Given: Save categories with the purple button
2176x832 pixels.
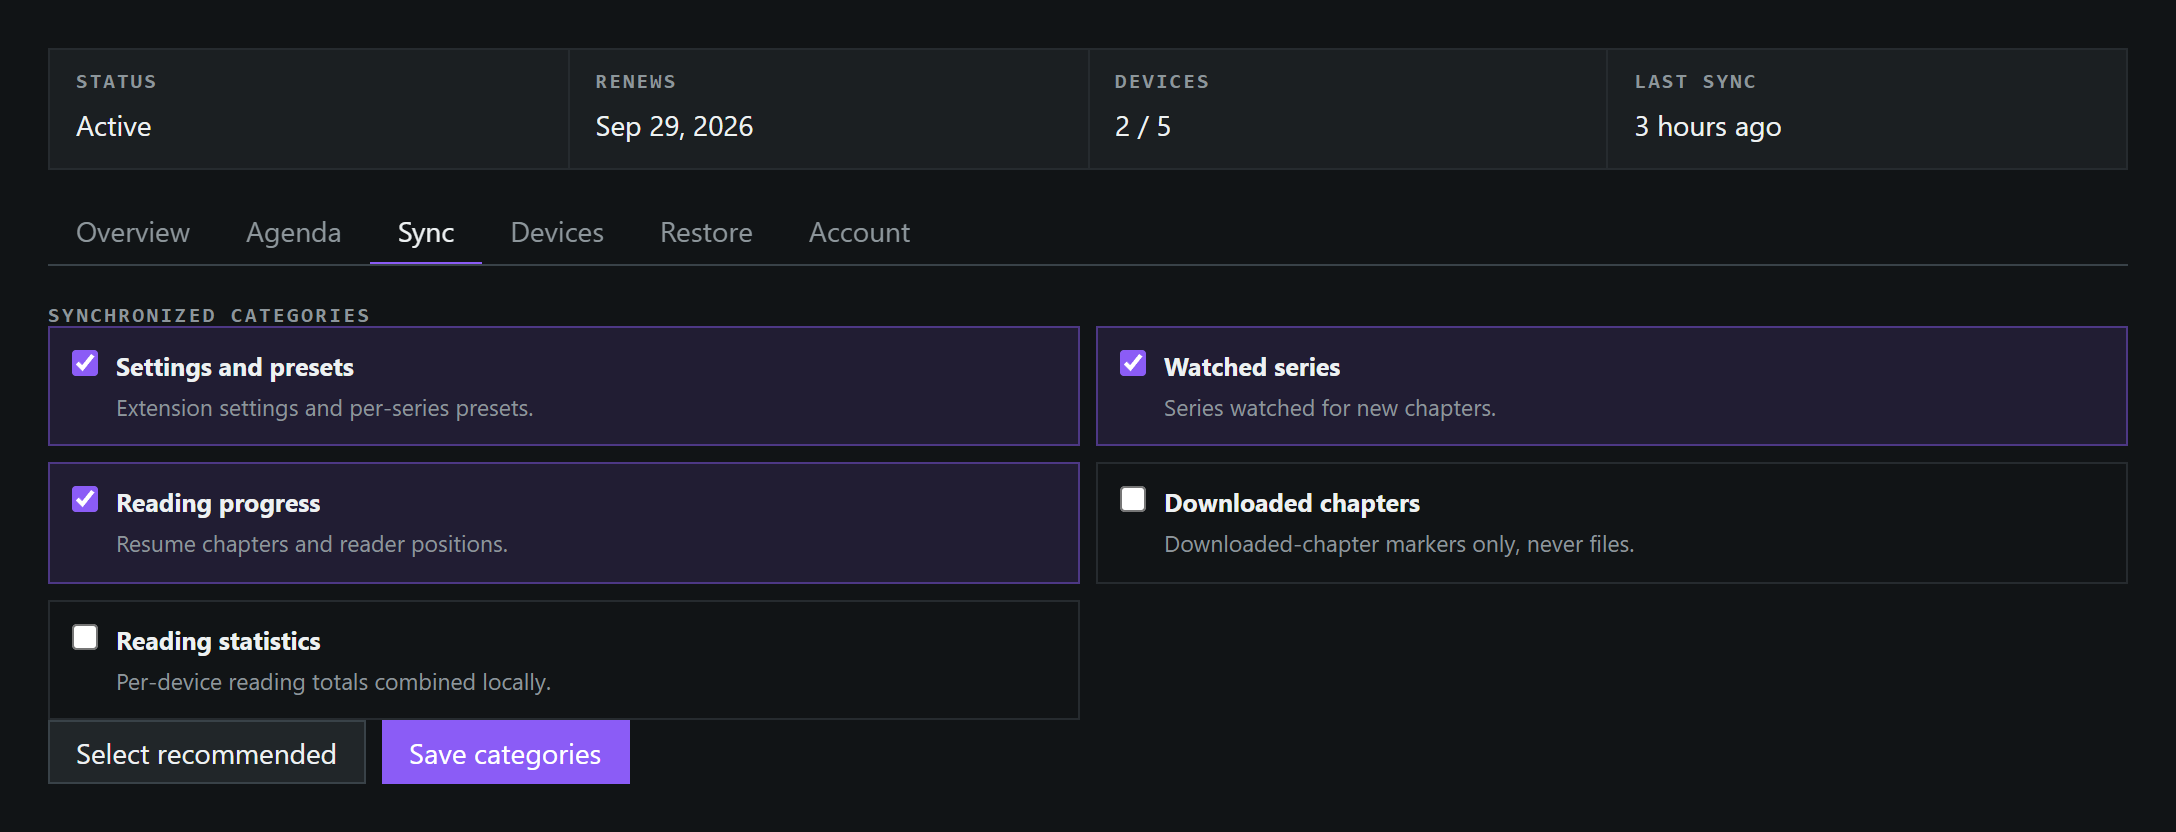Looking at the screenshot, I should (x=506, y=752).
